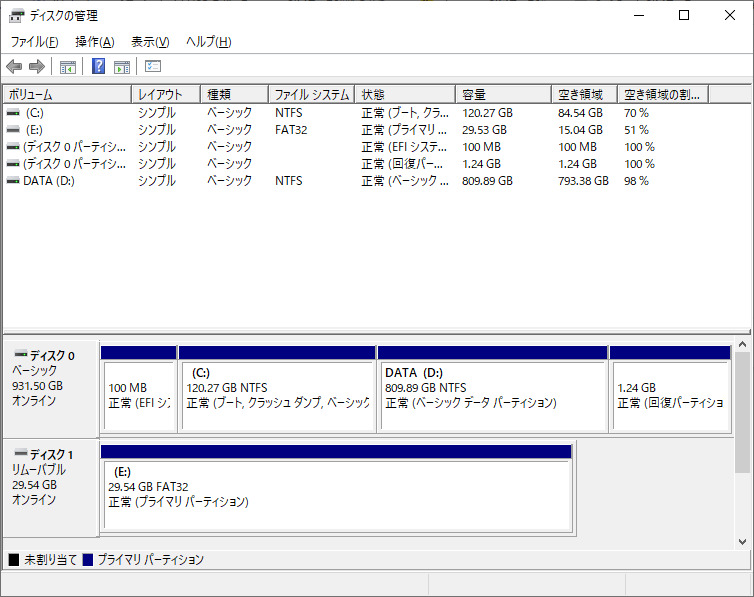Select the DATA (D:) volume row icon
The image size is (754, 597).
pos(12,181)
